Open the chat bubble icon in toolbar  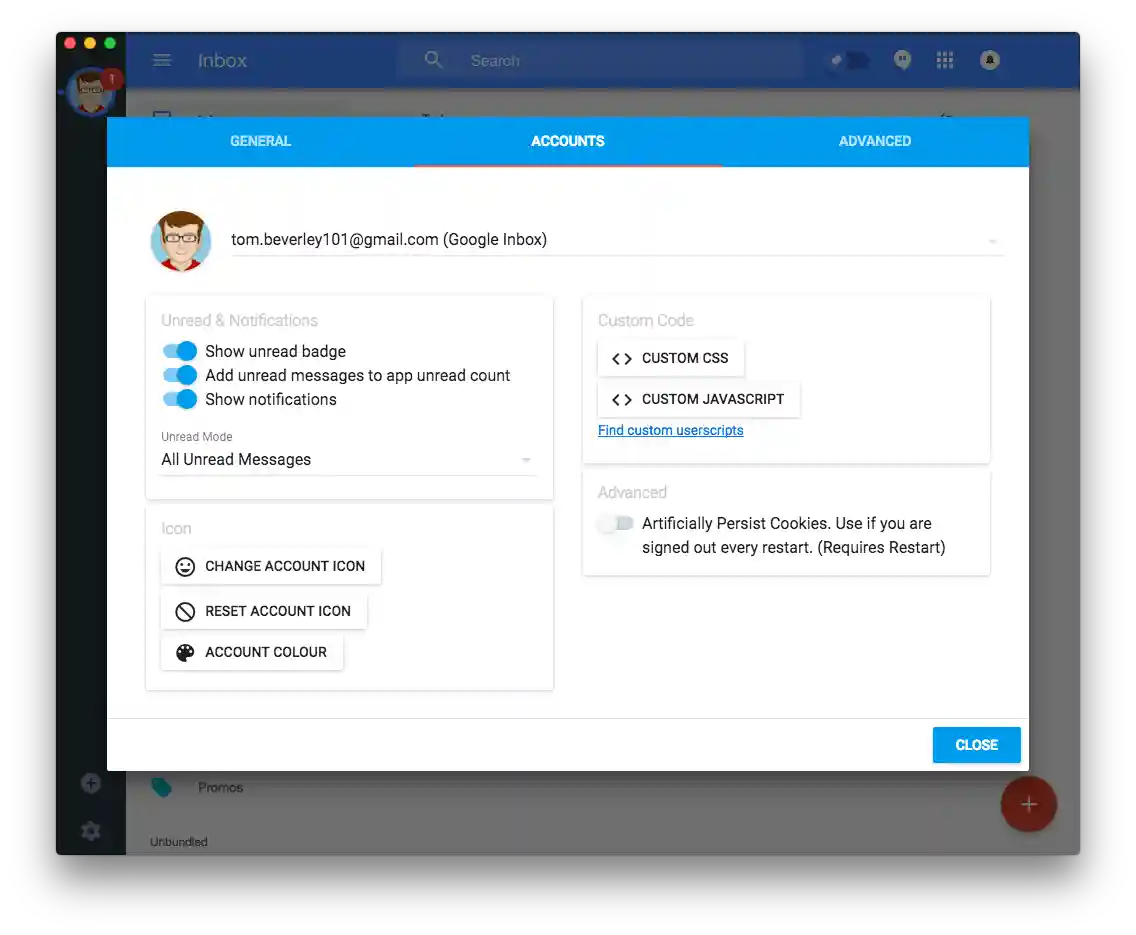point(902,60)
